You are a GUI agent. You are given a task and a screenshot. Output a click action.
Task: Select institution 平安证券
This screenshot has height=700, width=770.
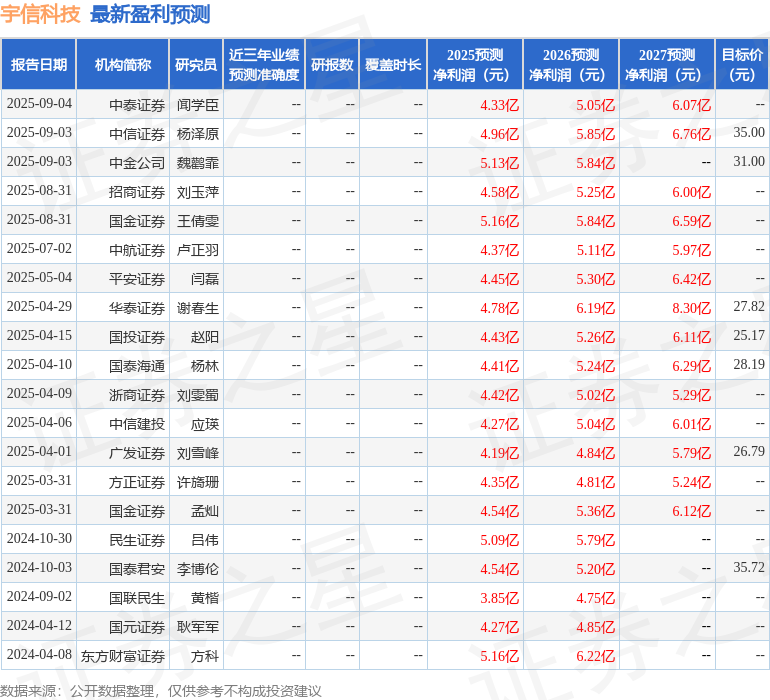(137, 279)
